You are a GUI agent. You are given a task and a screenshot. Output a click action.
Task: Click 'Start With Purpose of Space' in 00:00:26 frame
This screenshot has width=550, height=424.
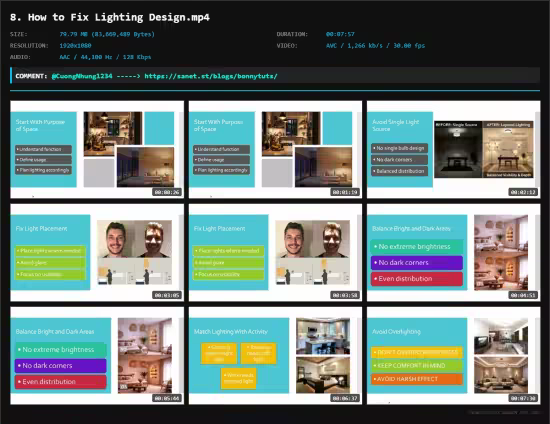tap(40, 125)
